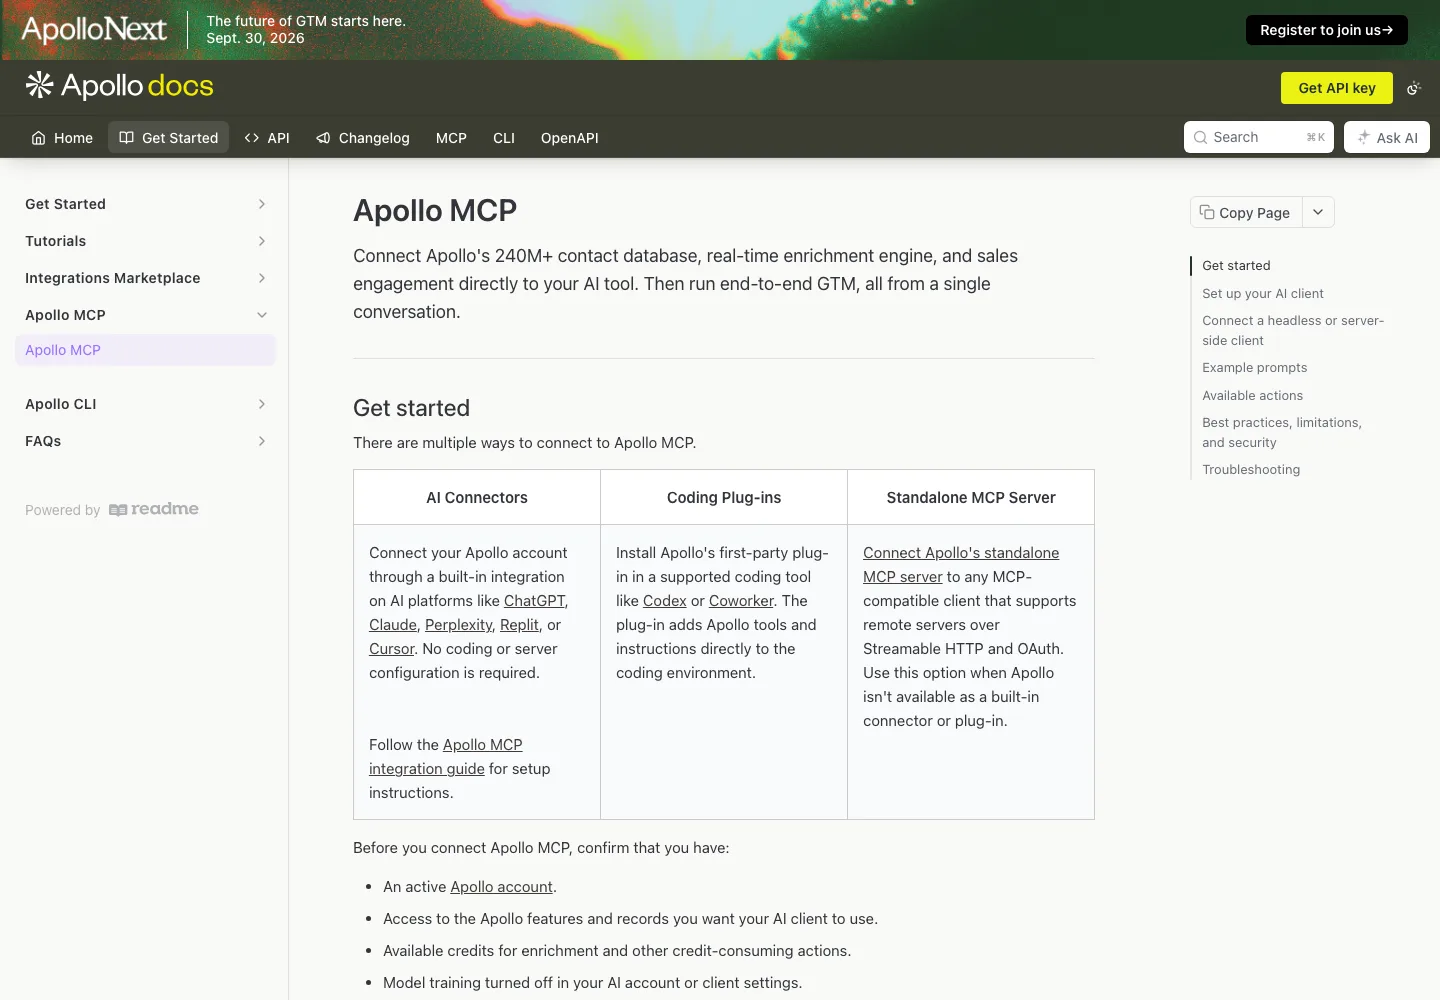The height and width of the screenshot is (1000, 1440).
Task: Click the Get API key button
Action: pos(1337,88)
